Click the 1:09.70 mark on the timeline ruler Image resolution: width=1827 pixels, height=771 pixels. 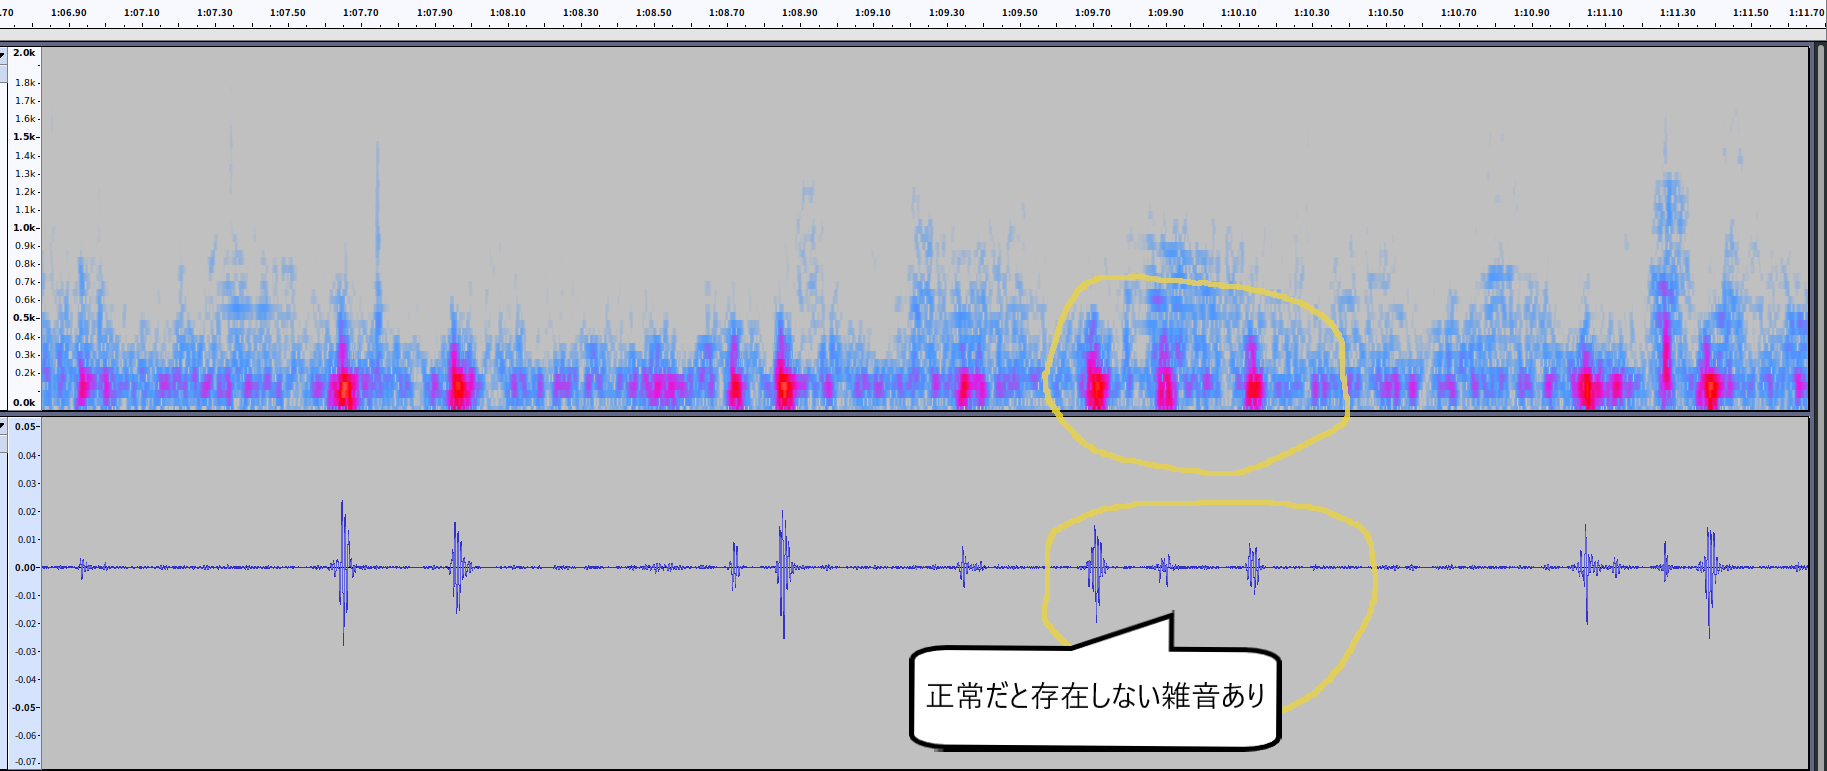pyautogui.click(x=1093, y=13)
